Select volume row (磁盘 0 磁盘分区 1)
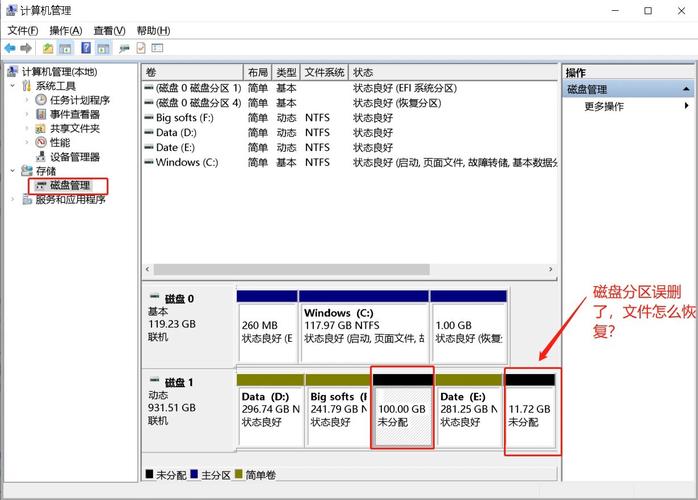This screenshot has width=698, height=500. [350, 88]
